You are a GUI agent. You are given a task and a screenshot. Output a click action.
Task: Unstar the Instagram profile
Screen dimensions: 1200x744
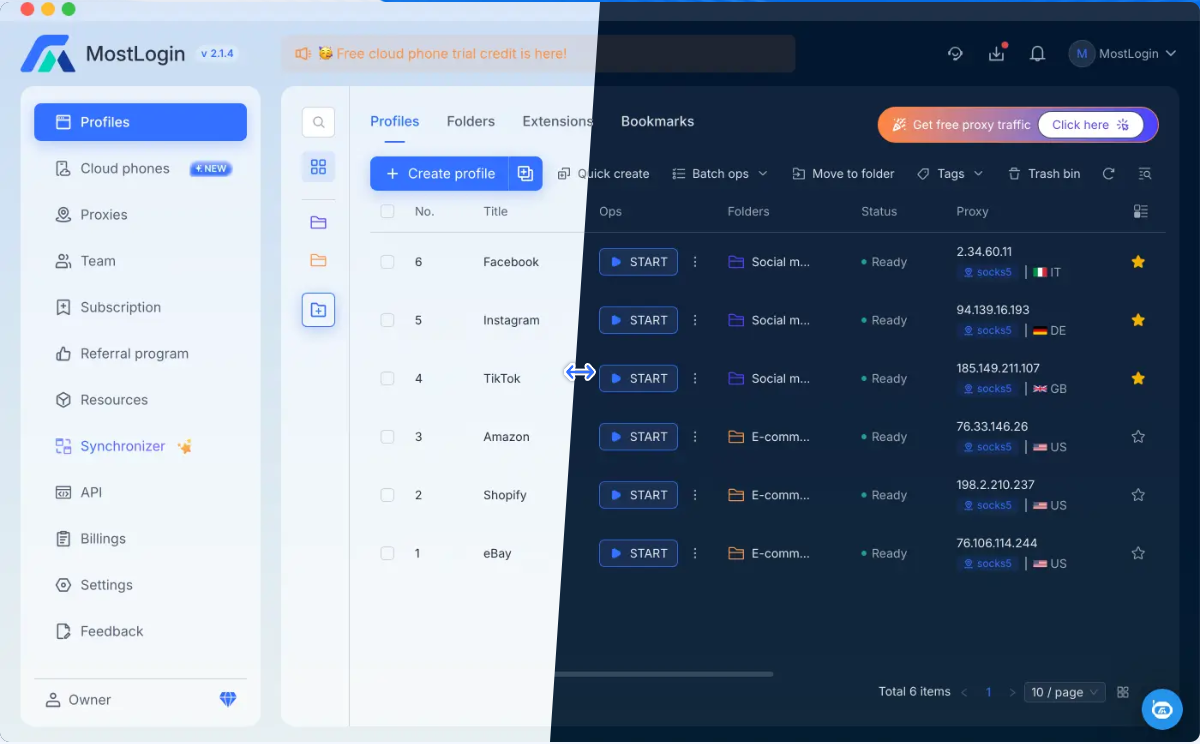tap(1138, 320)
